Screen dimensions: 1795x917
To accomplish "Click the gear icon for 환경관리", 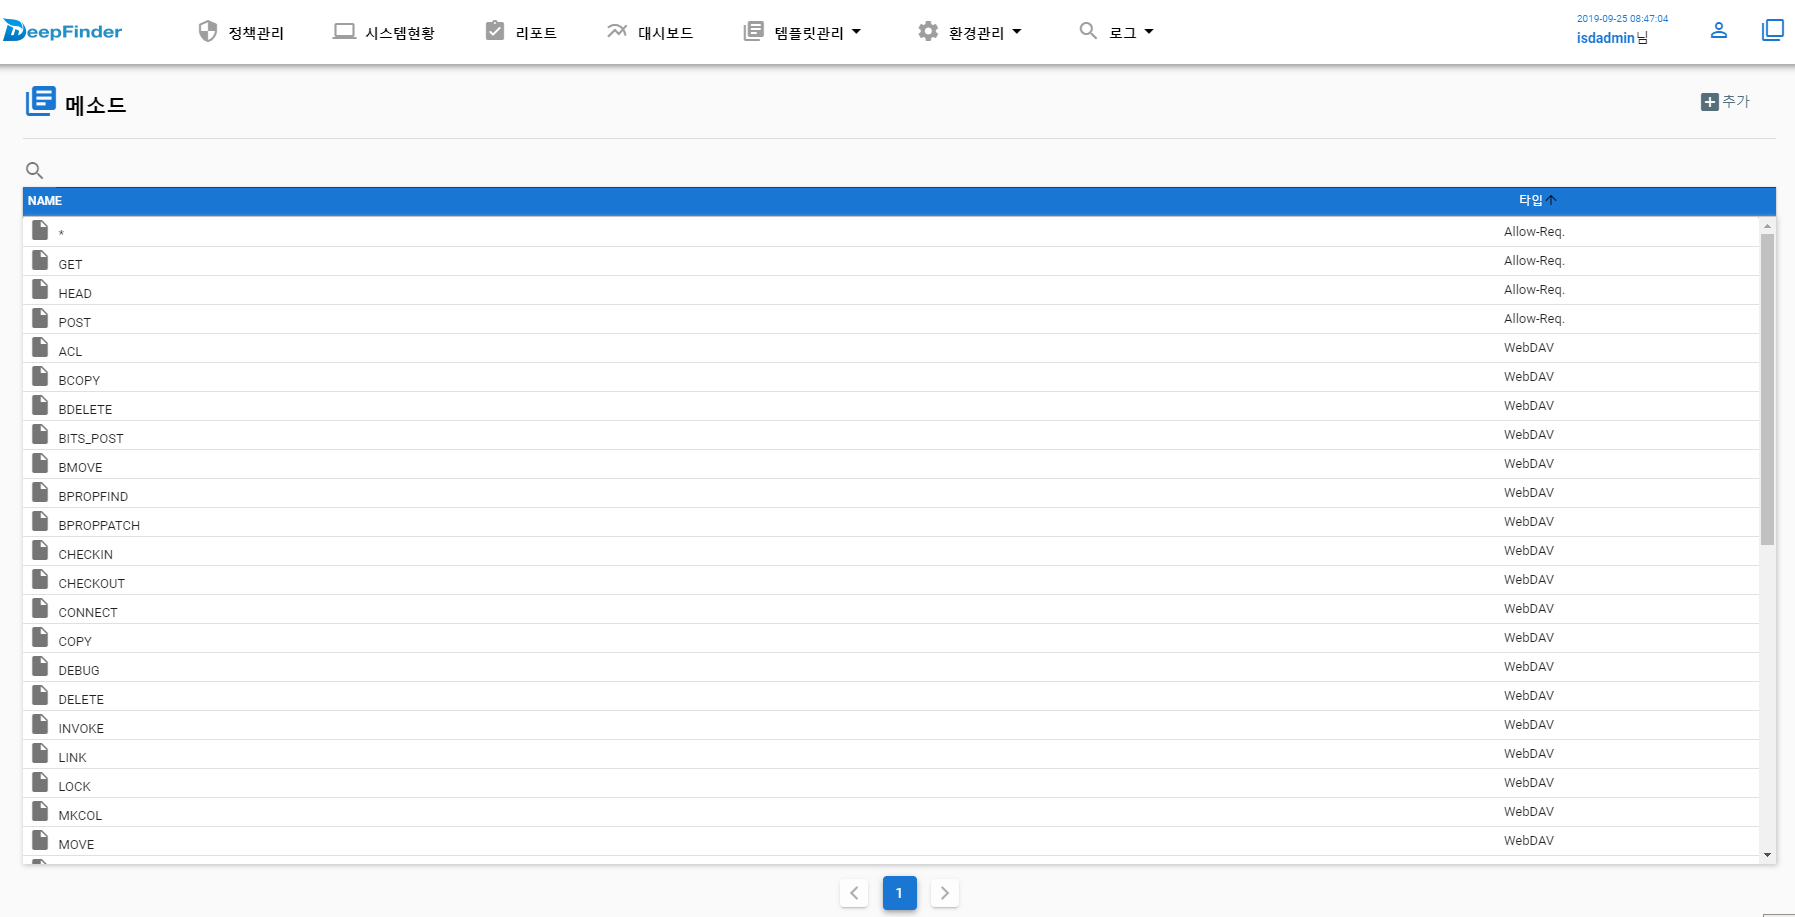I will tap(928, 32).
